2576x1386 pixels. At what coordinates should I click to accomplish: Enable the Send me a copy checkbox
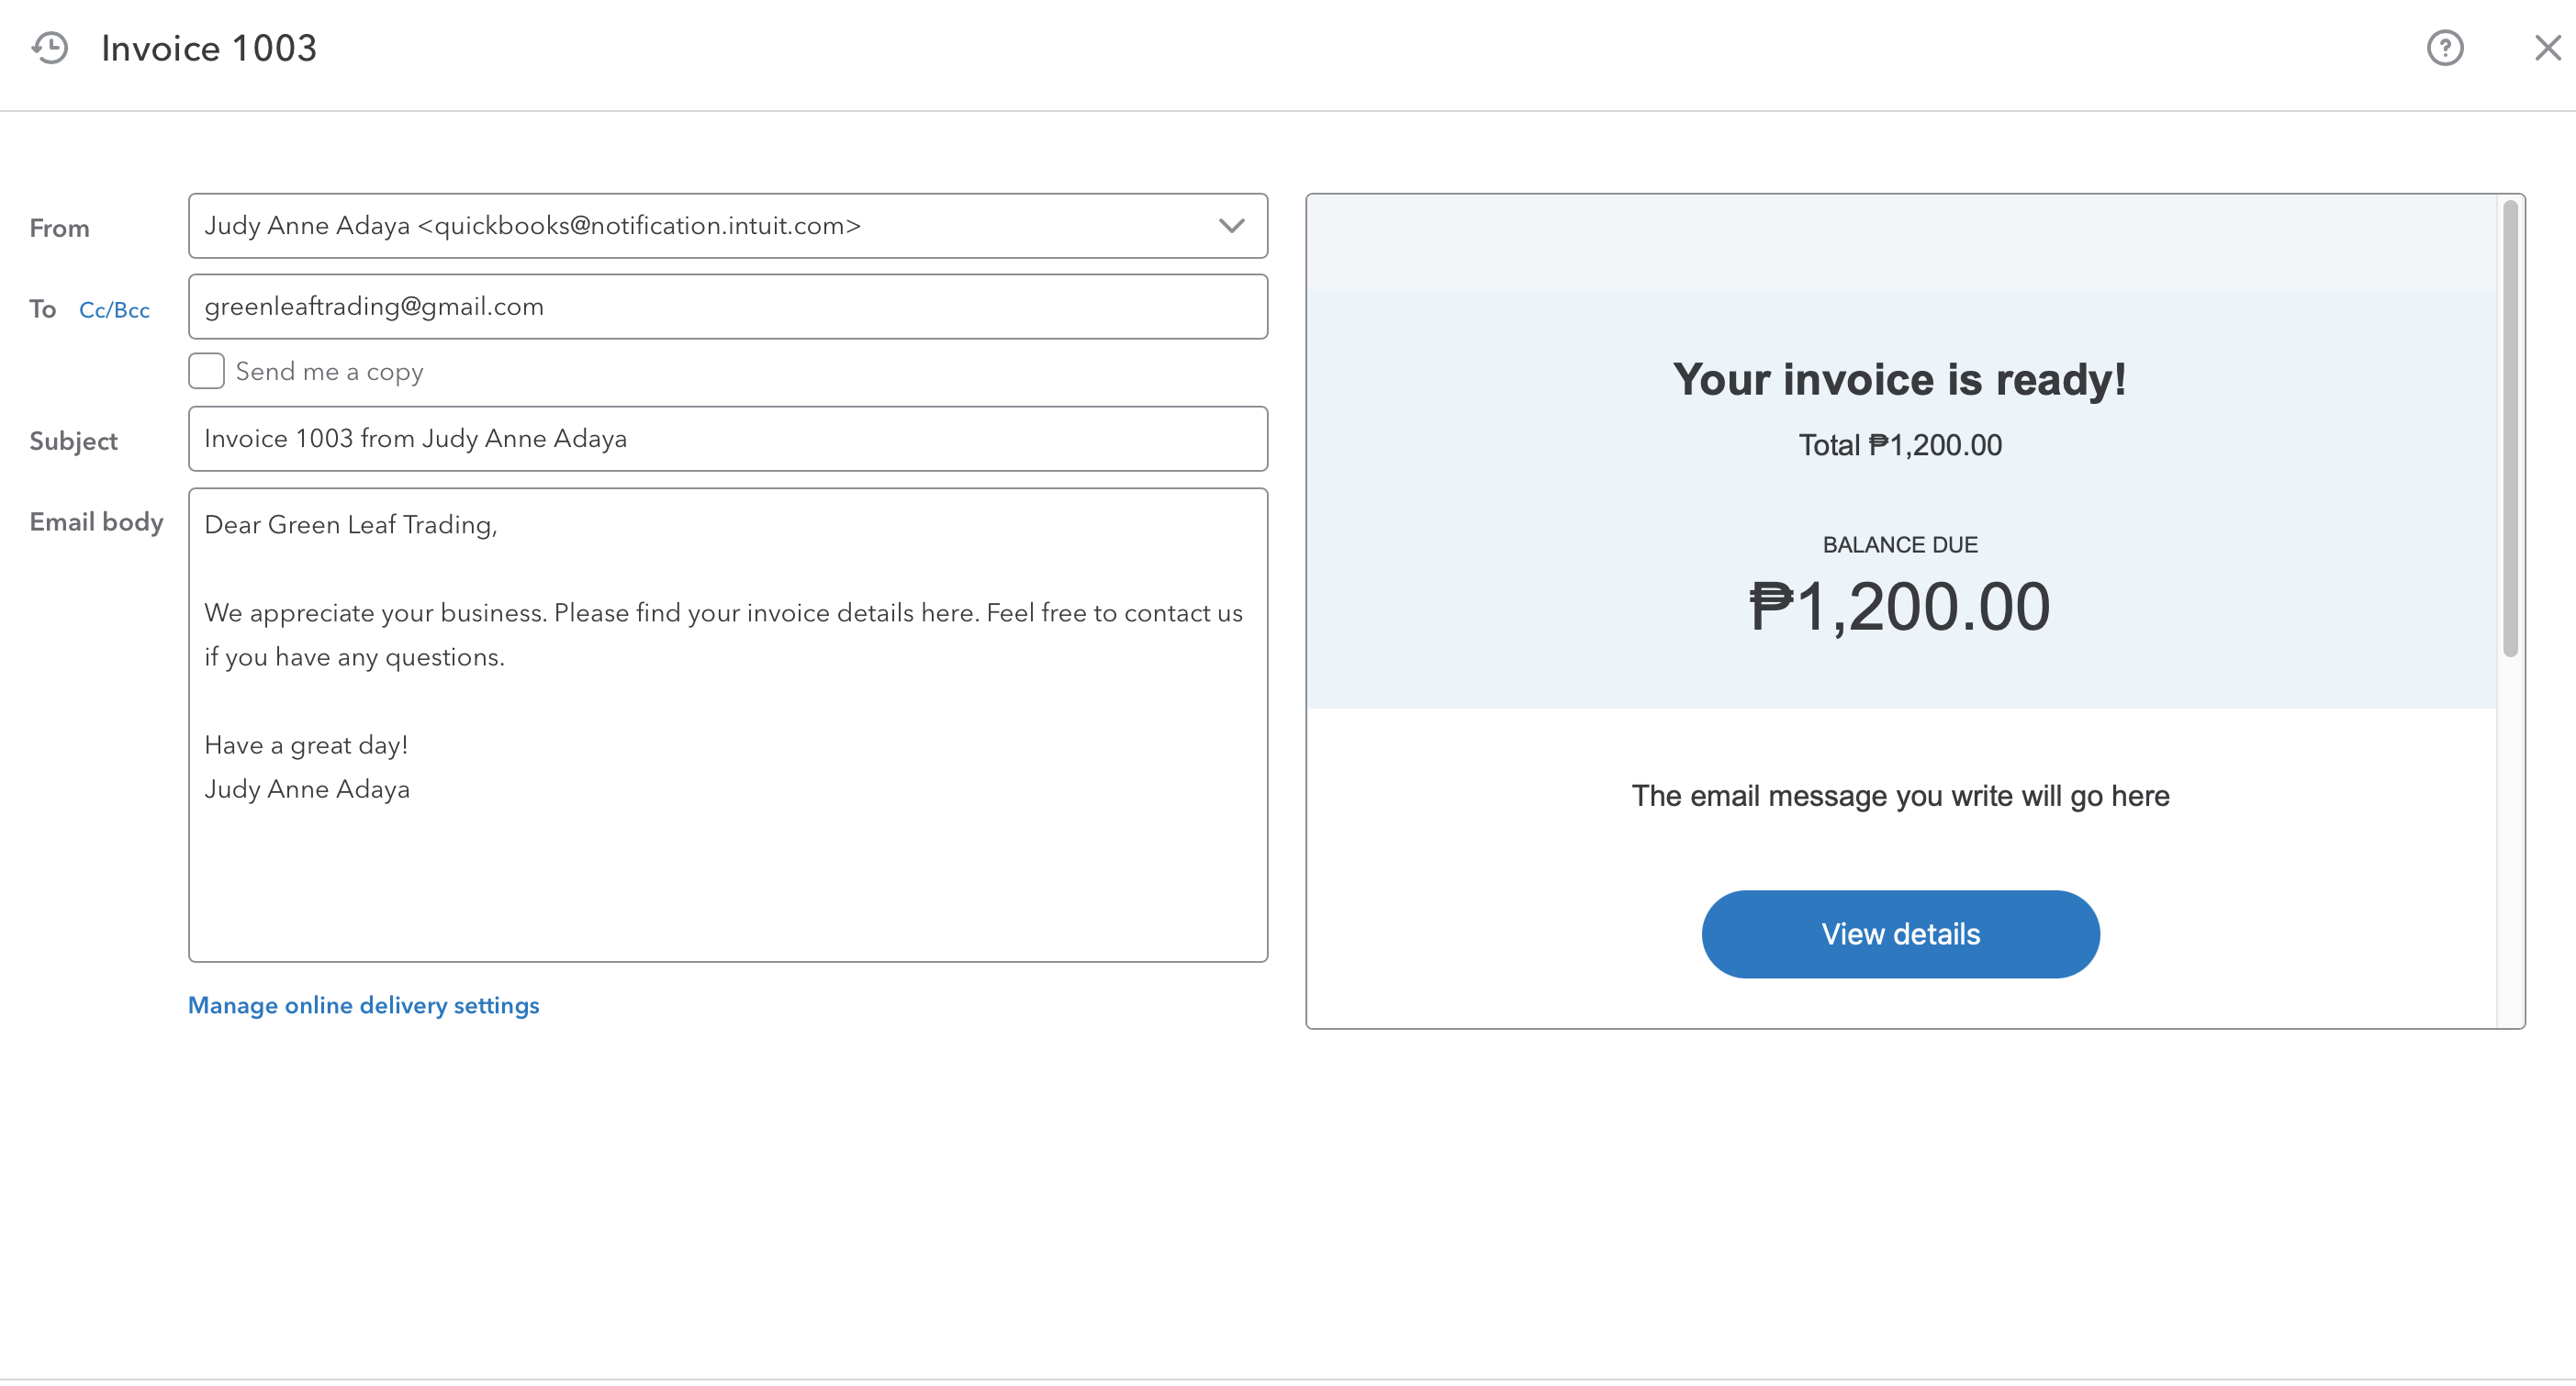[x=206, y=371]
